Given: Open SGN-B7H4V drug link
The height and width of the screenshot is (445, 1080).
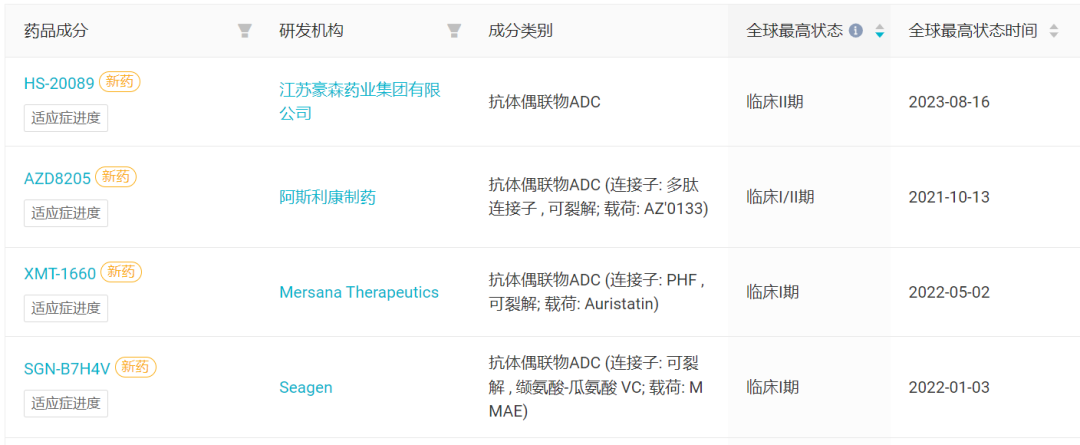Looking at the screenshot, I should (67, 369).
